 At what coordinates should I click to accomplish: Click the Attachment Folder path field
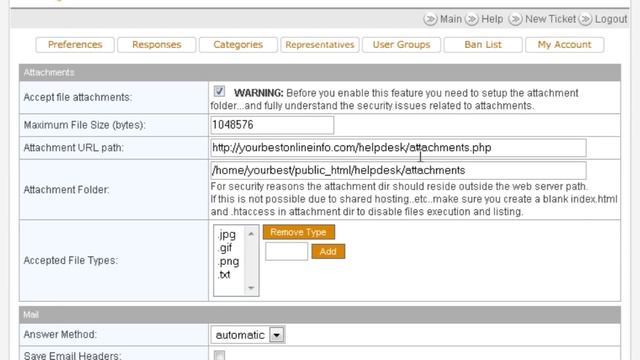[398, 170]
